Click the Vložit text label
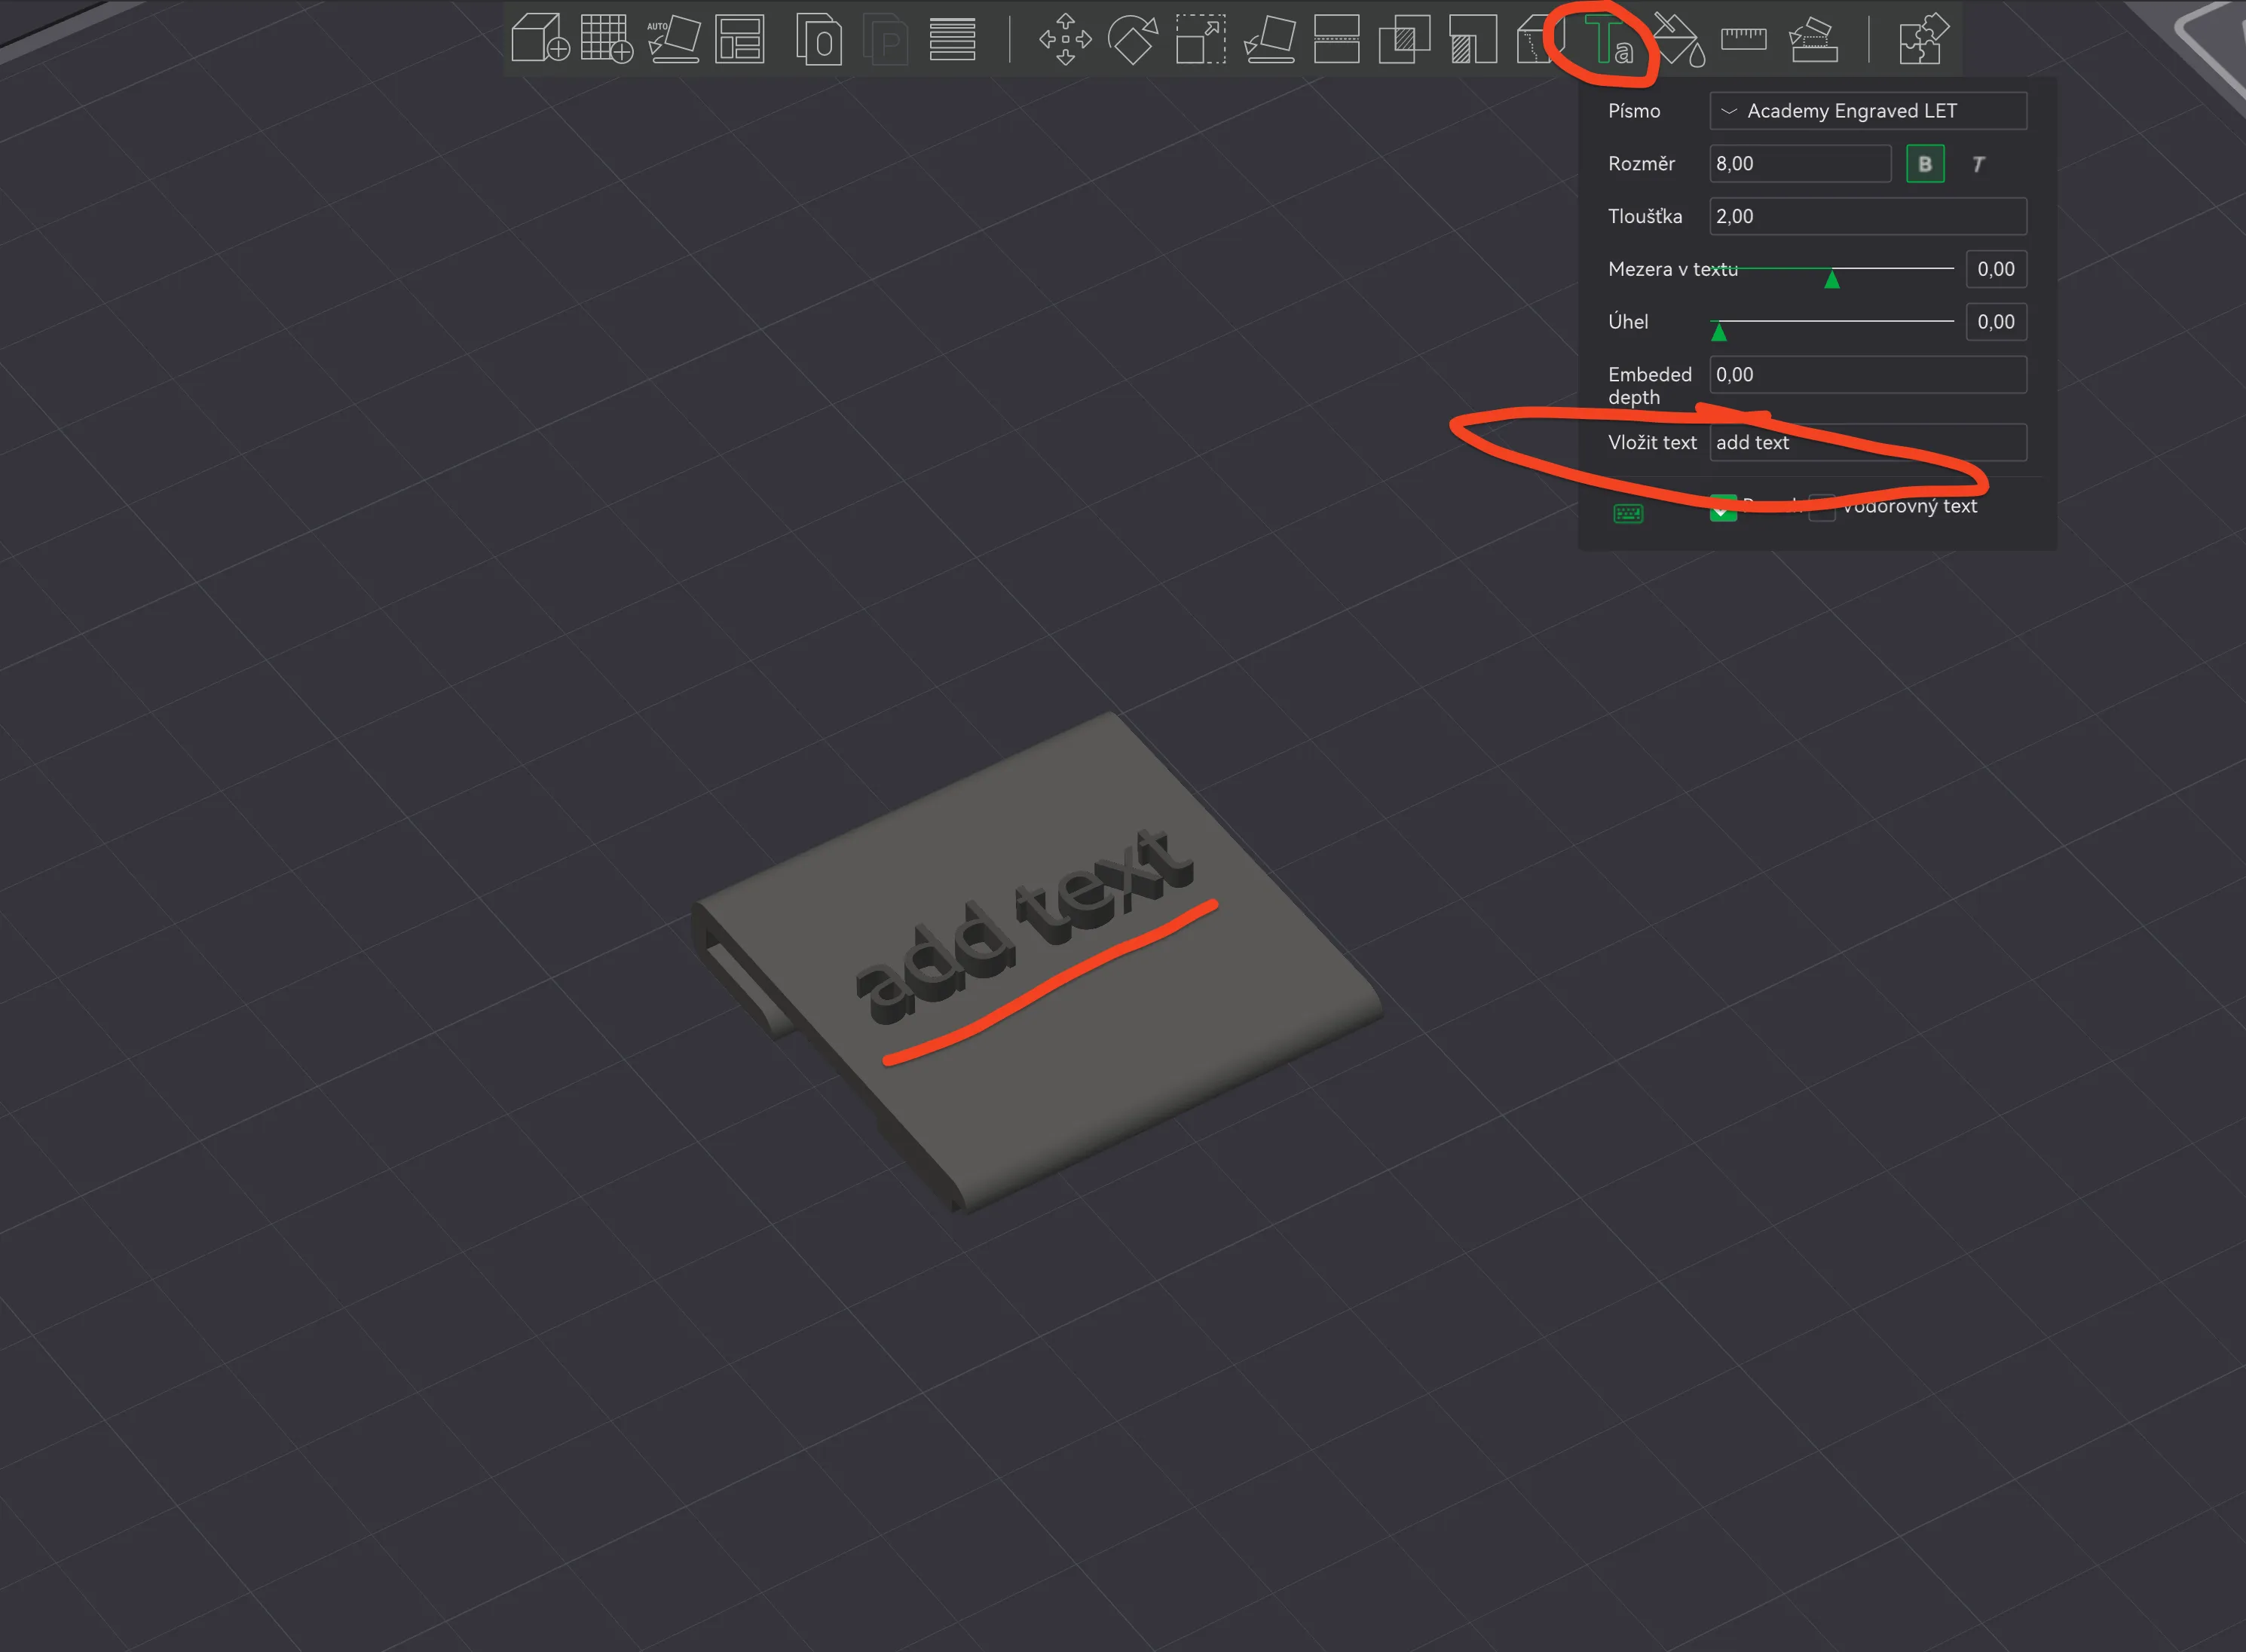 pos(1652,443)
